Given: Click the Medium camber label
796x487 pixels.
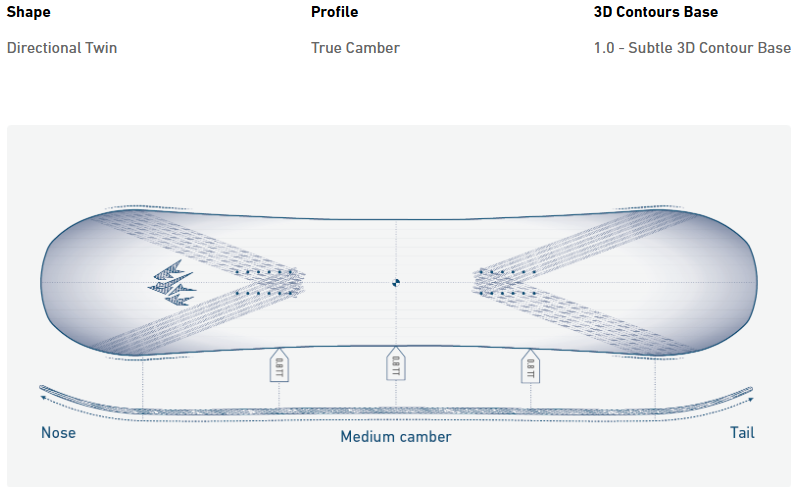Looking at the screenshot, I should coord(396,437).
